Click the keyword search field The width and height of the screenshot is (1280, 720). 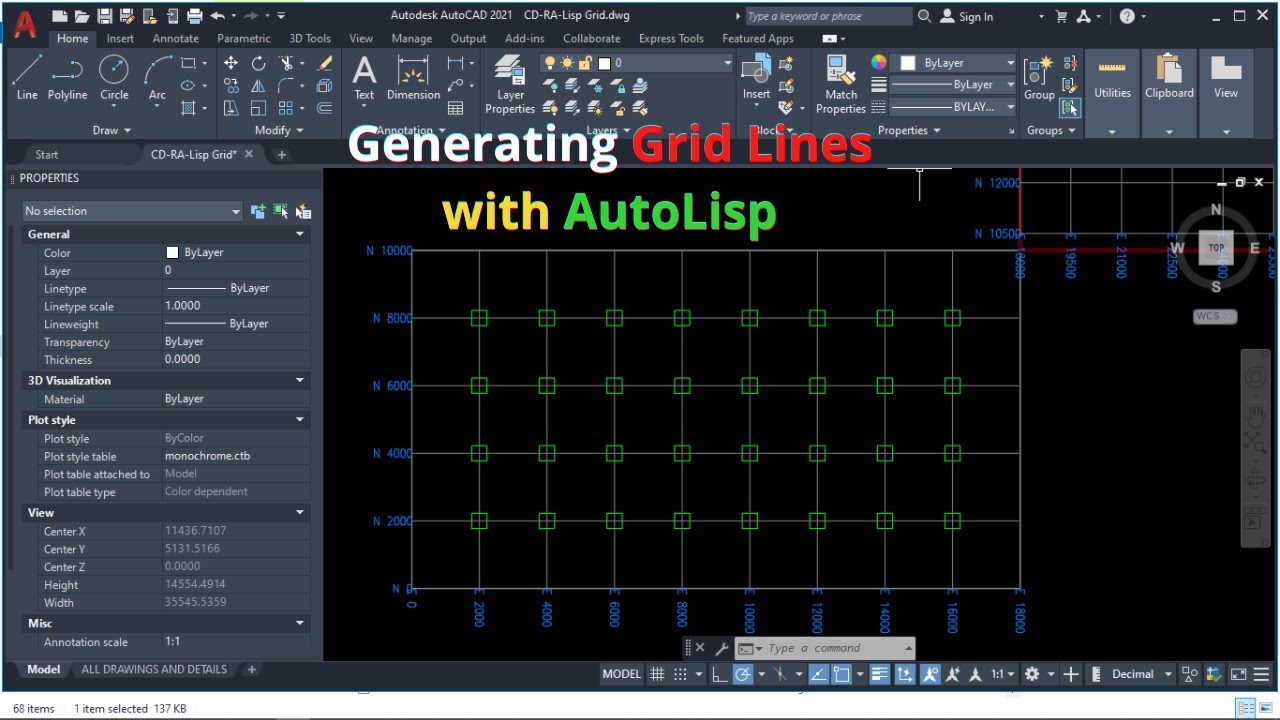point(828,16)
